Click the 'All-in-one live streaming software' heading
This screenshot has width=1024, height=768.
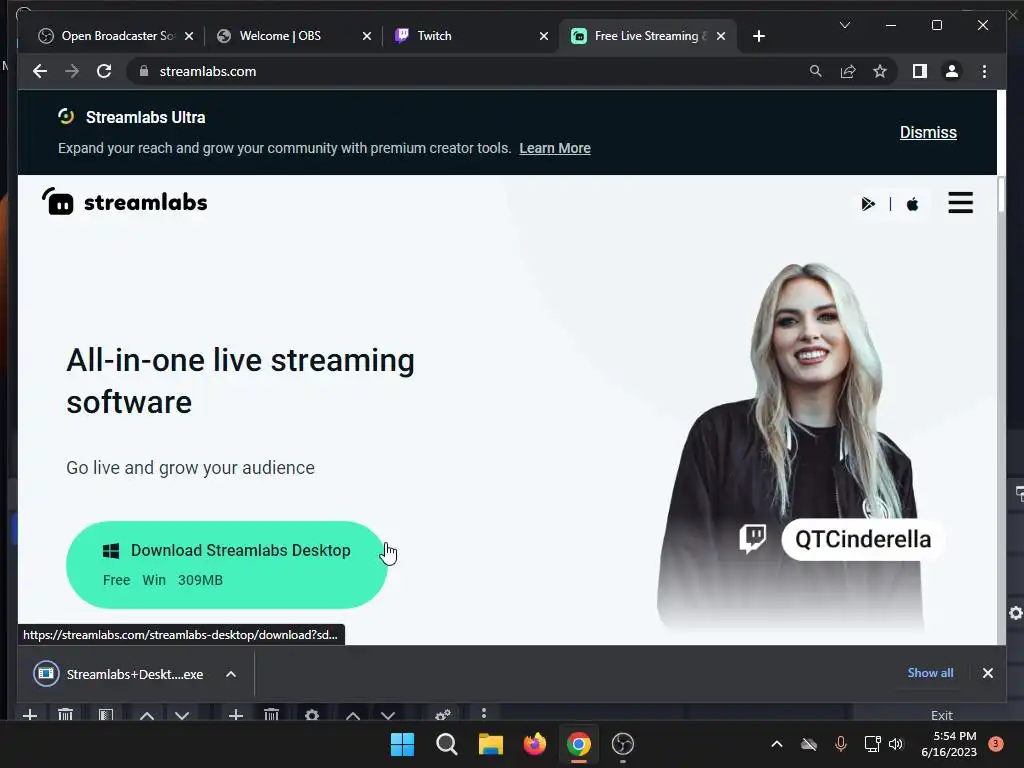point(240,381)
